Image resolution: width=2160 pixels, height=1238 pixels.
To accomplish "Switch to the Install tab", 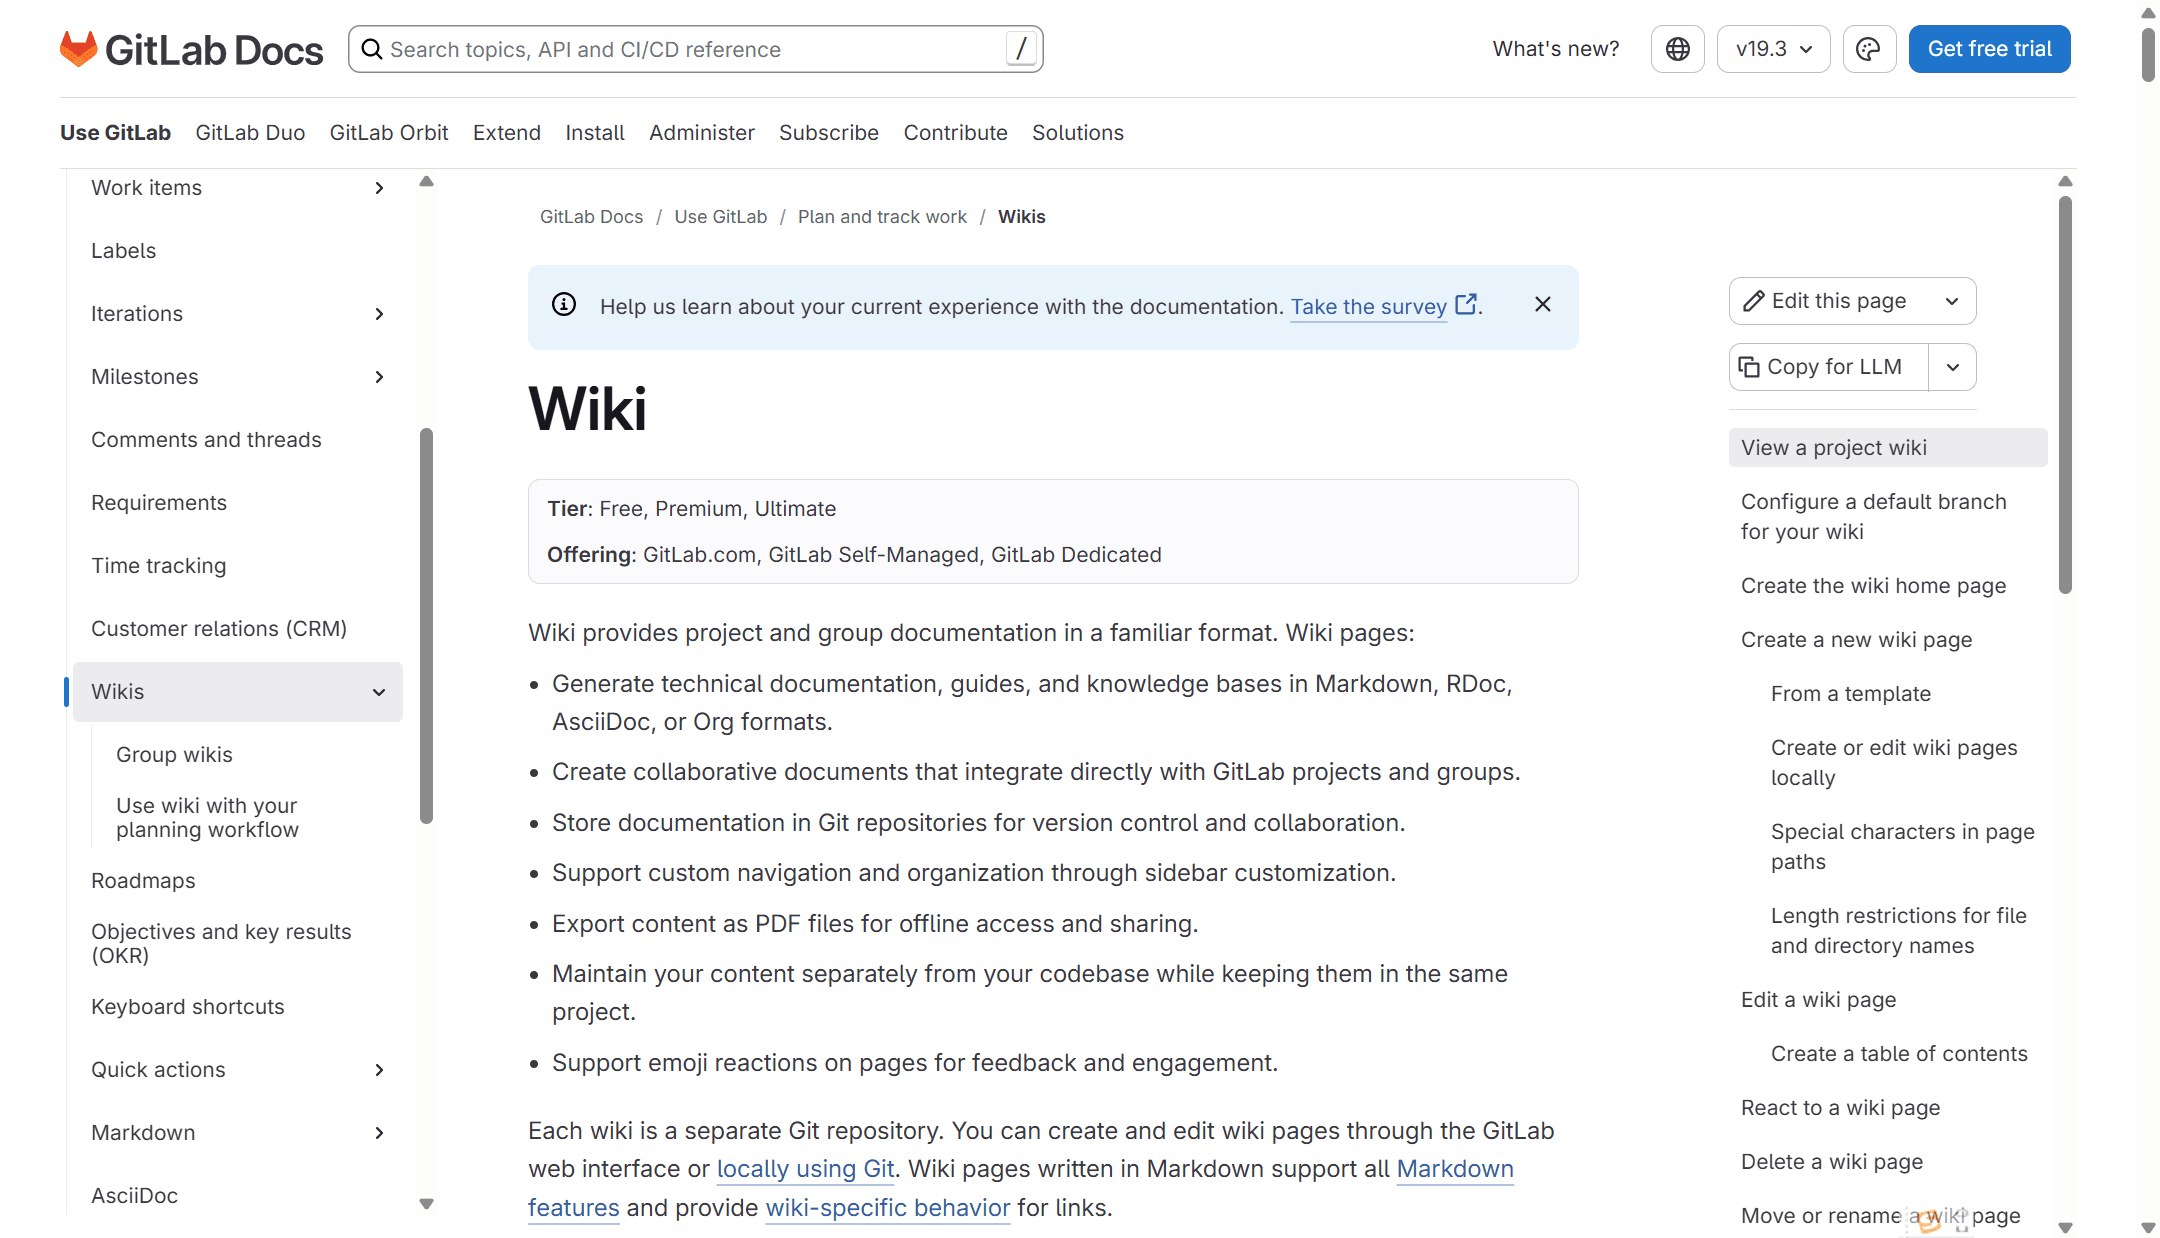I will (x=595, y=133).
